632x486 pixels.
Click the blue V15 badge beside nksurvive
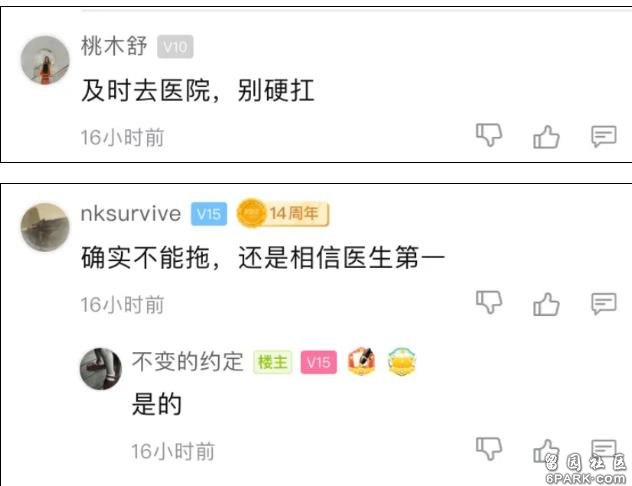[209, 214]
